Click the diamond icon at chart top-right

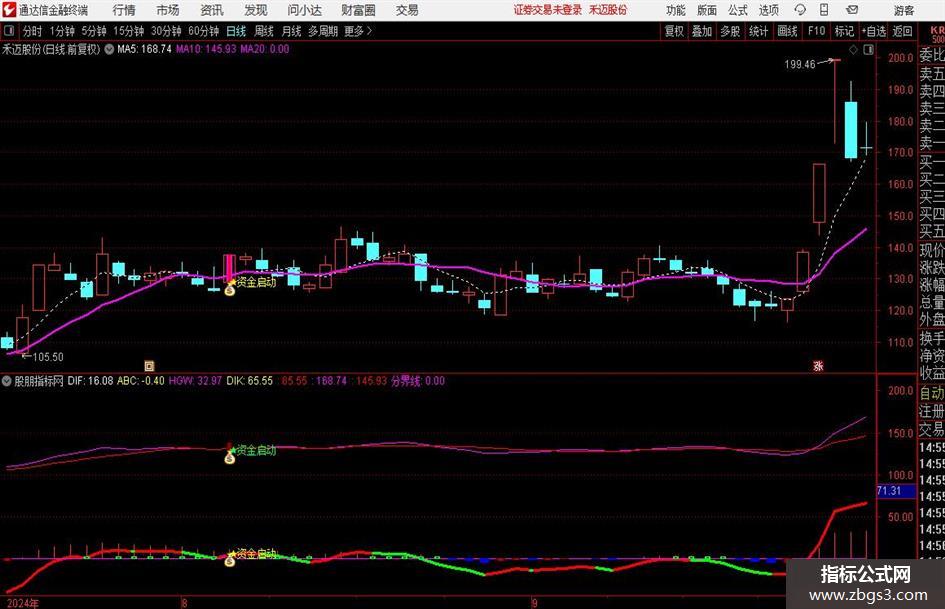[x=853, y=50]
